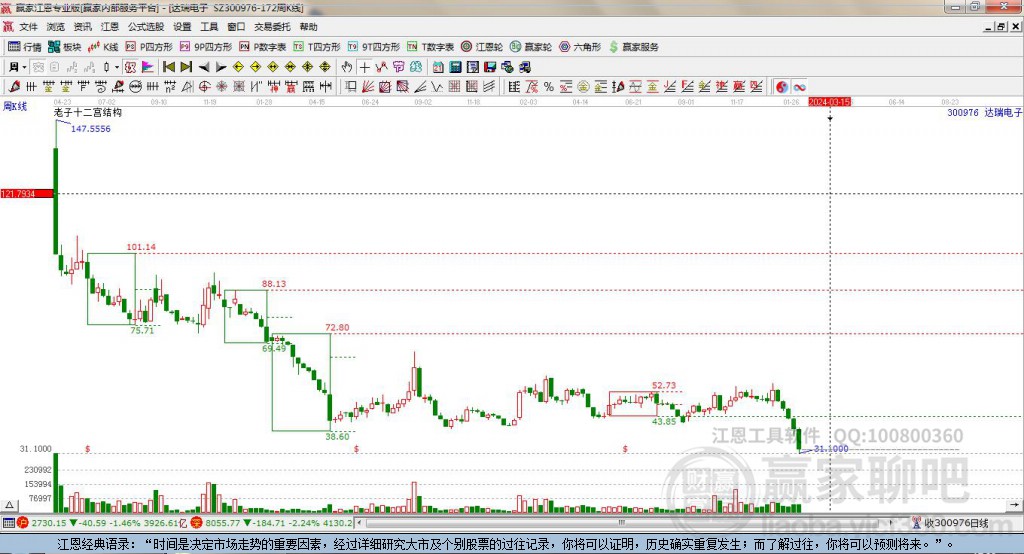Jump to last bar icon
1024x554 pixels.
point(186,67)
